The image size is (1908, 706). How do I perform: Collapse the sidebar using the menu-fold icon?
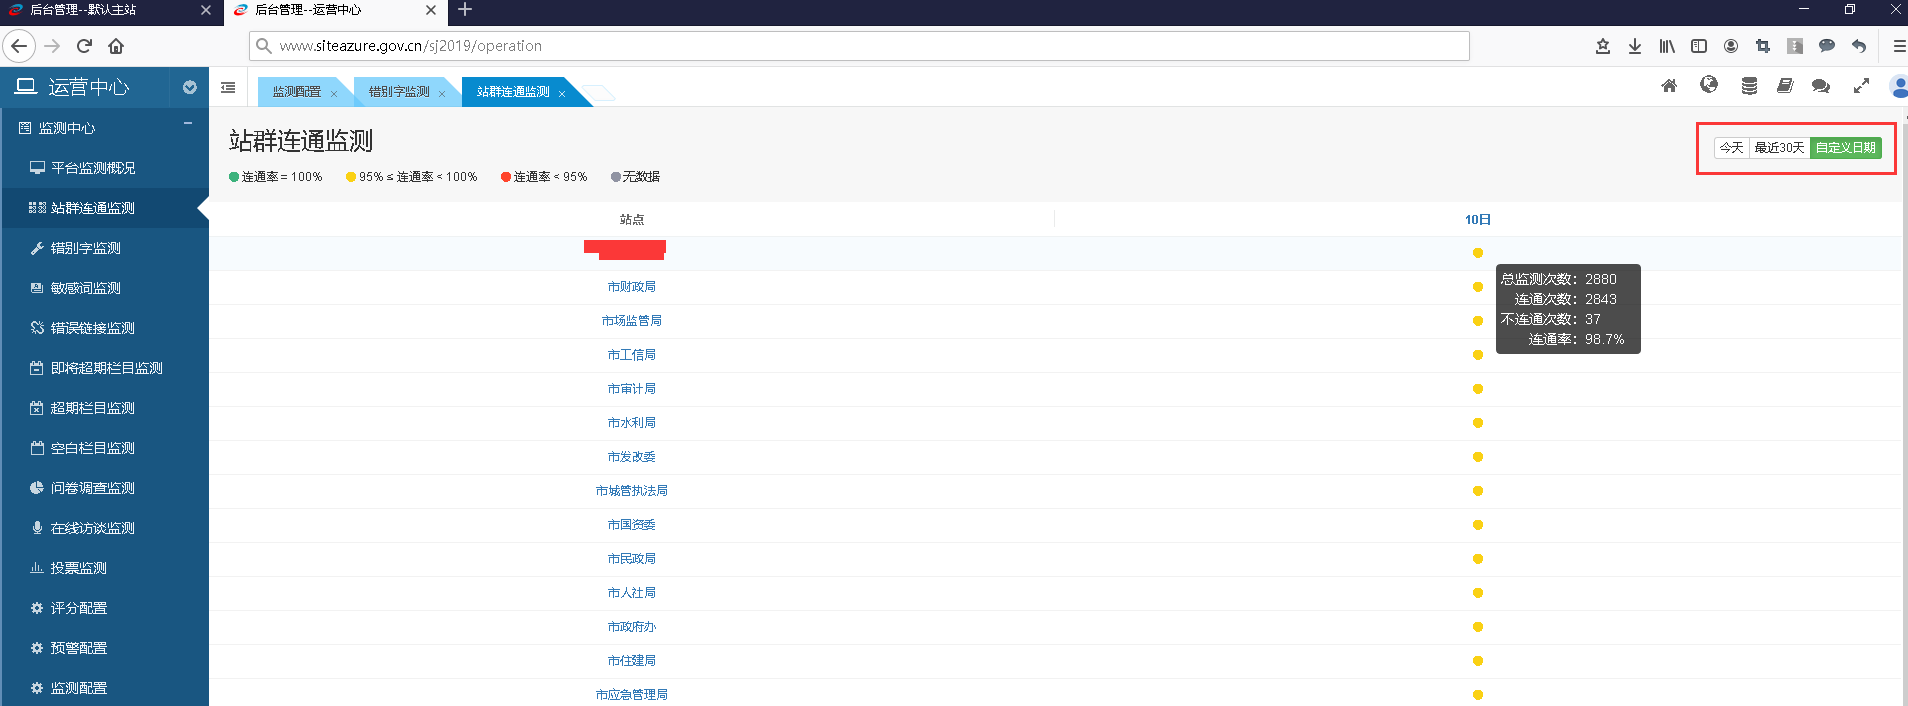228,88
